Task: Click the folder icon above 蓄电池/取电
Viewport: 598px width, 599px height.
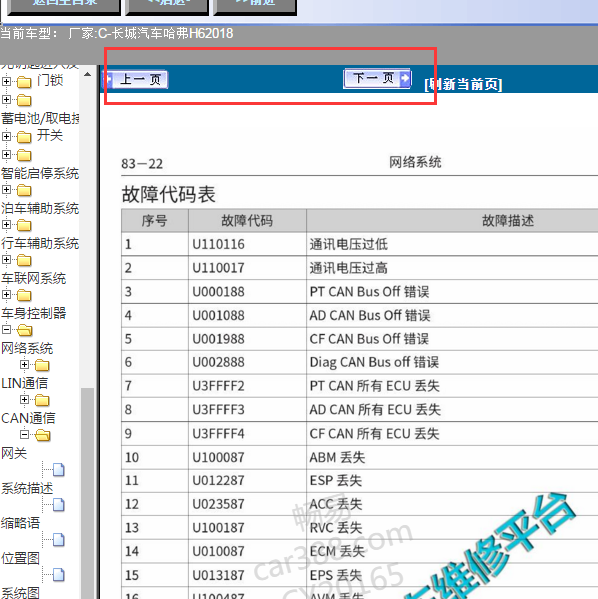Action: (x=24, y=100)
